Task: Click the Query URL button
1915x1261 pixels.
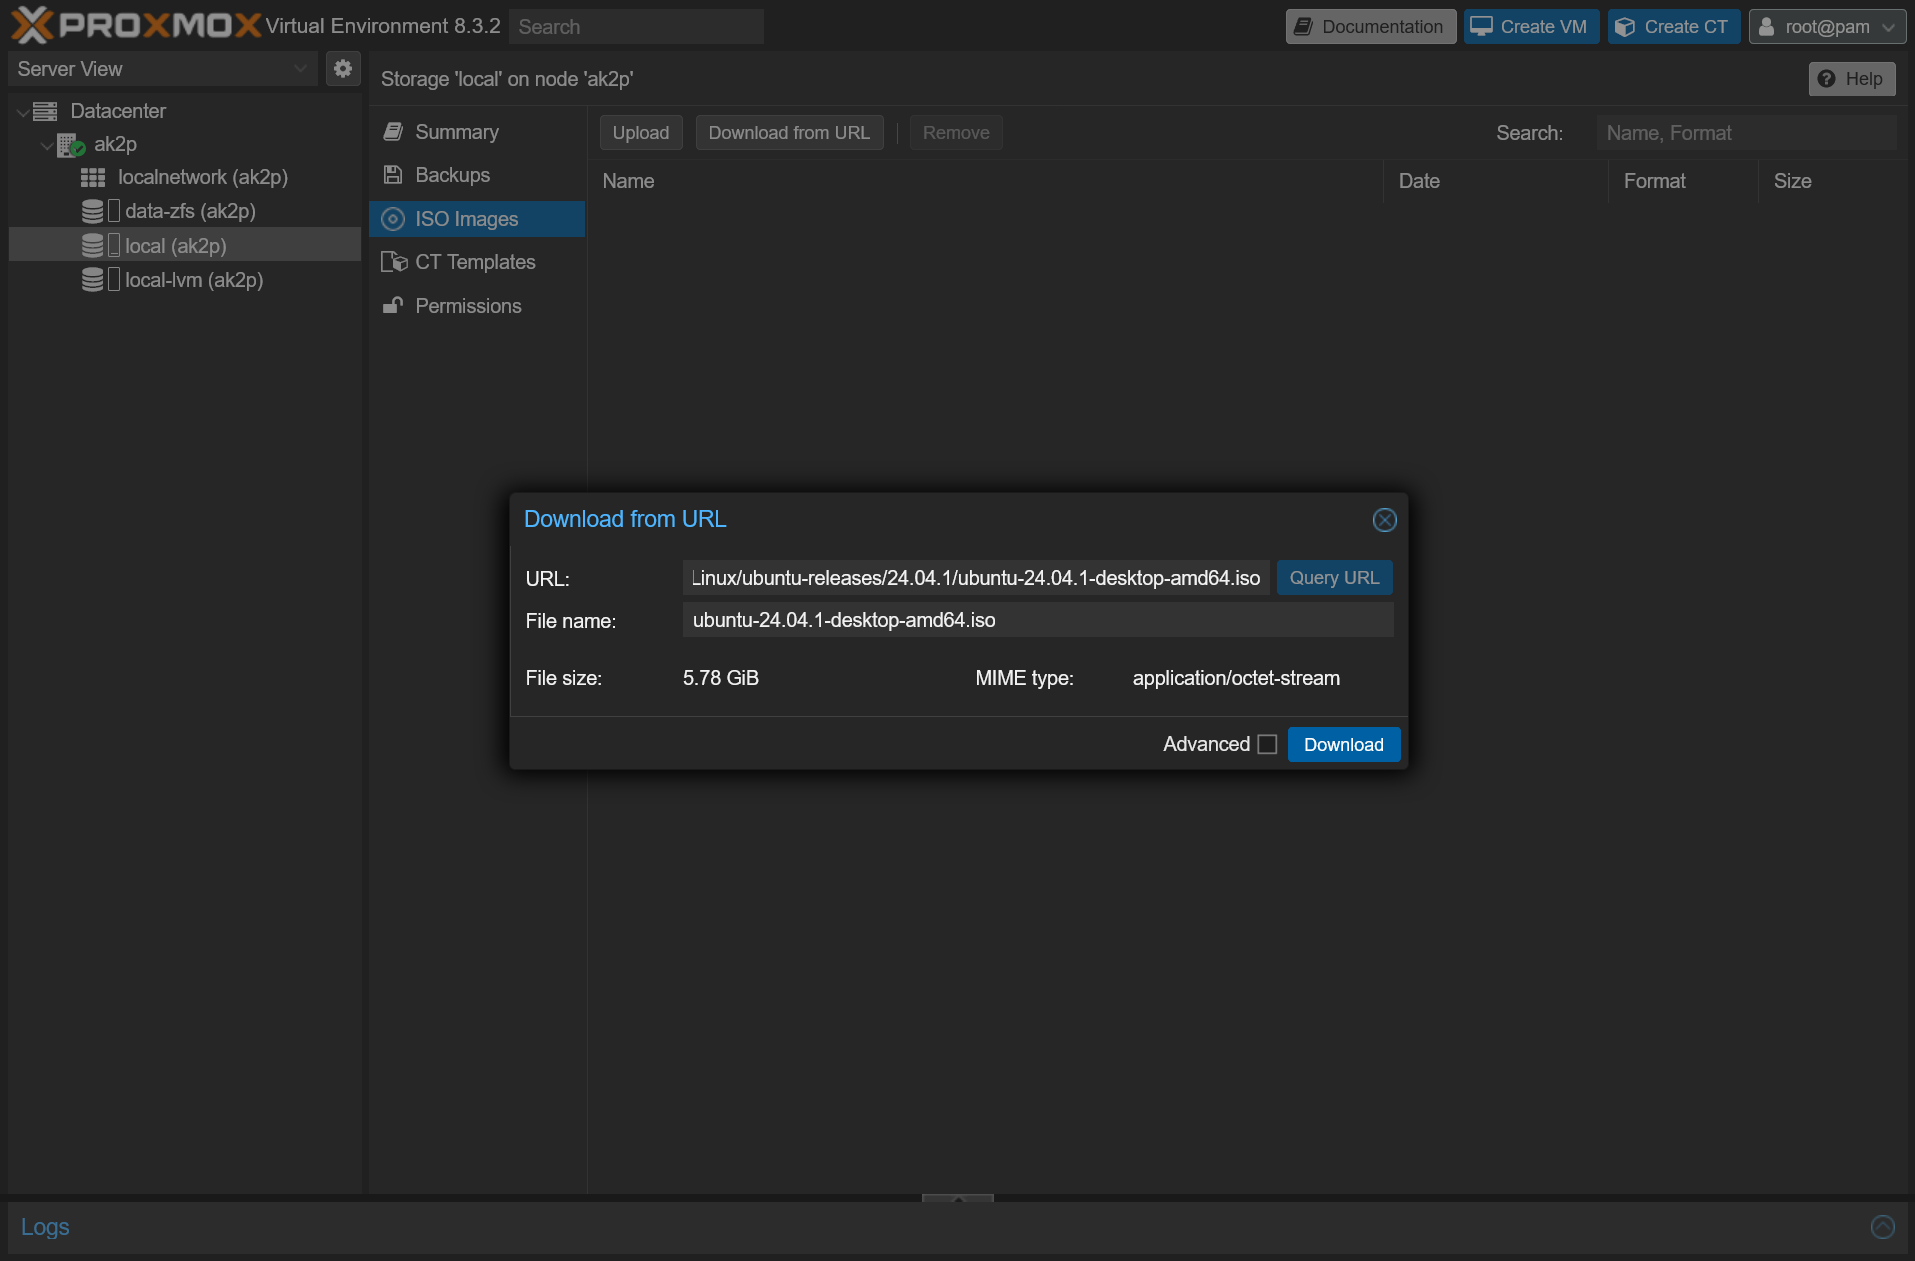Action: 1334,578
